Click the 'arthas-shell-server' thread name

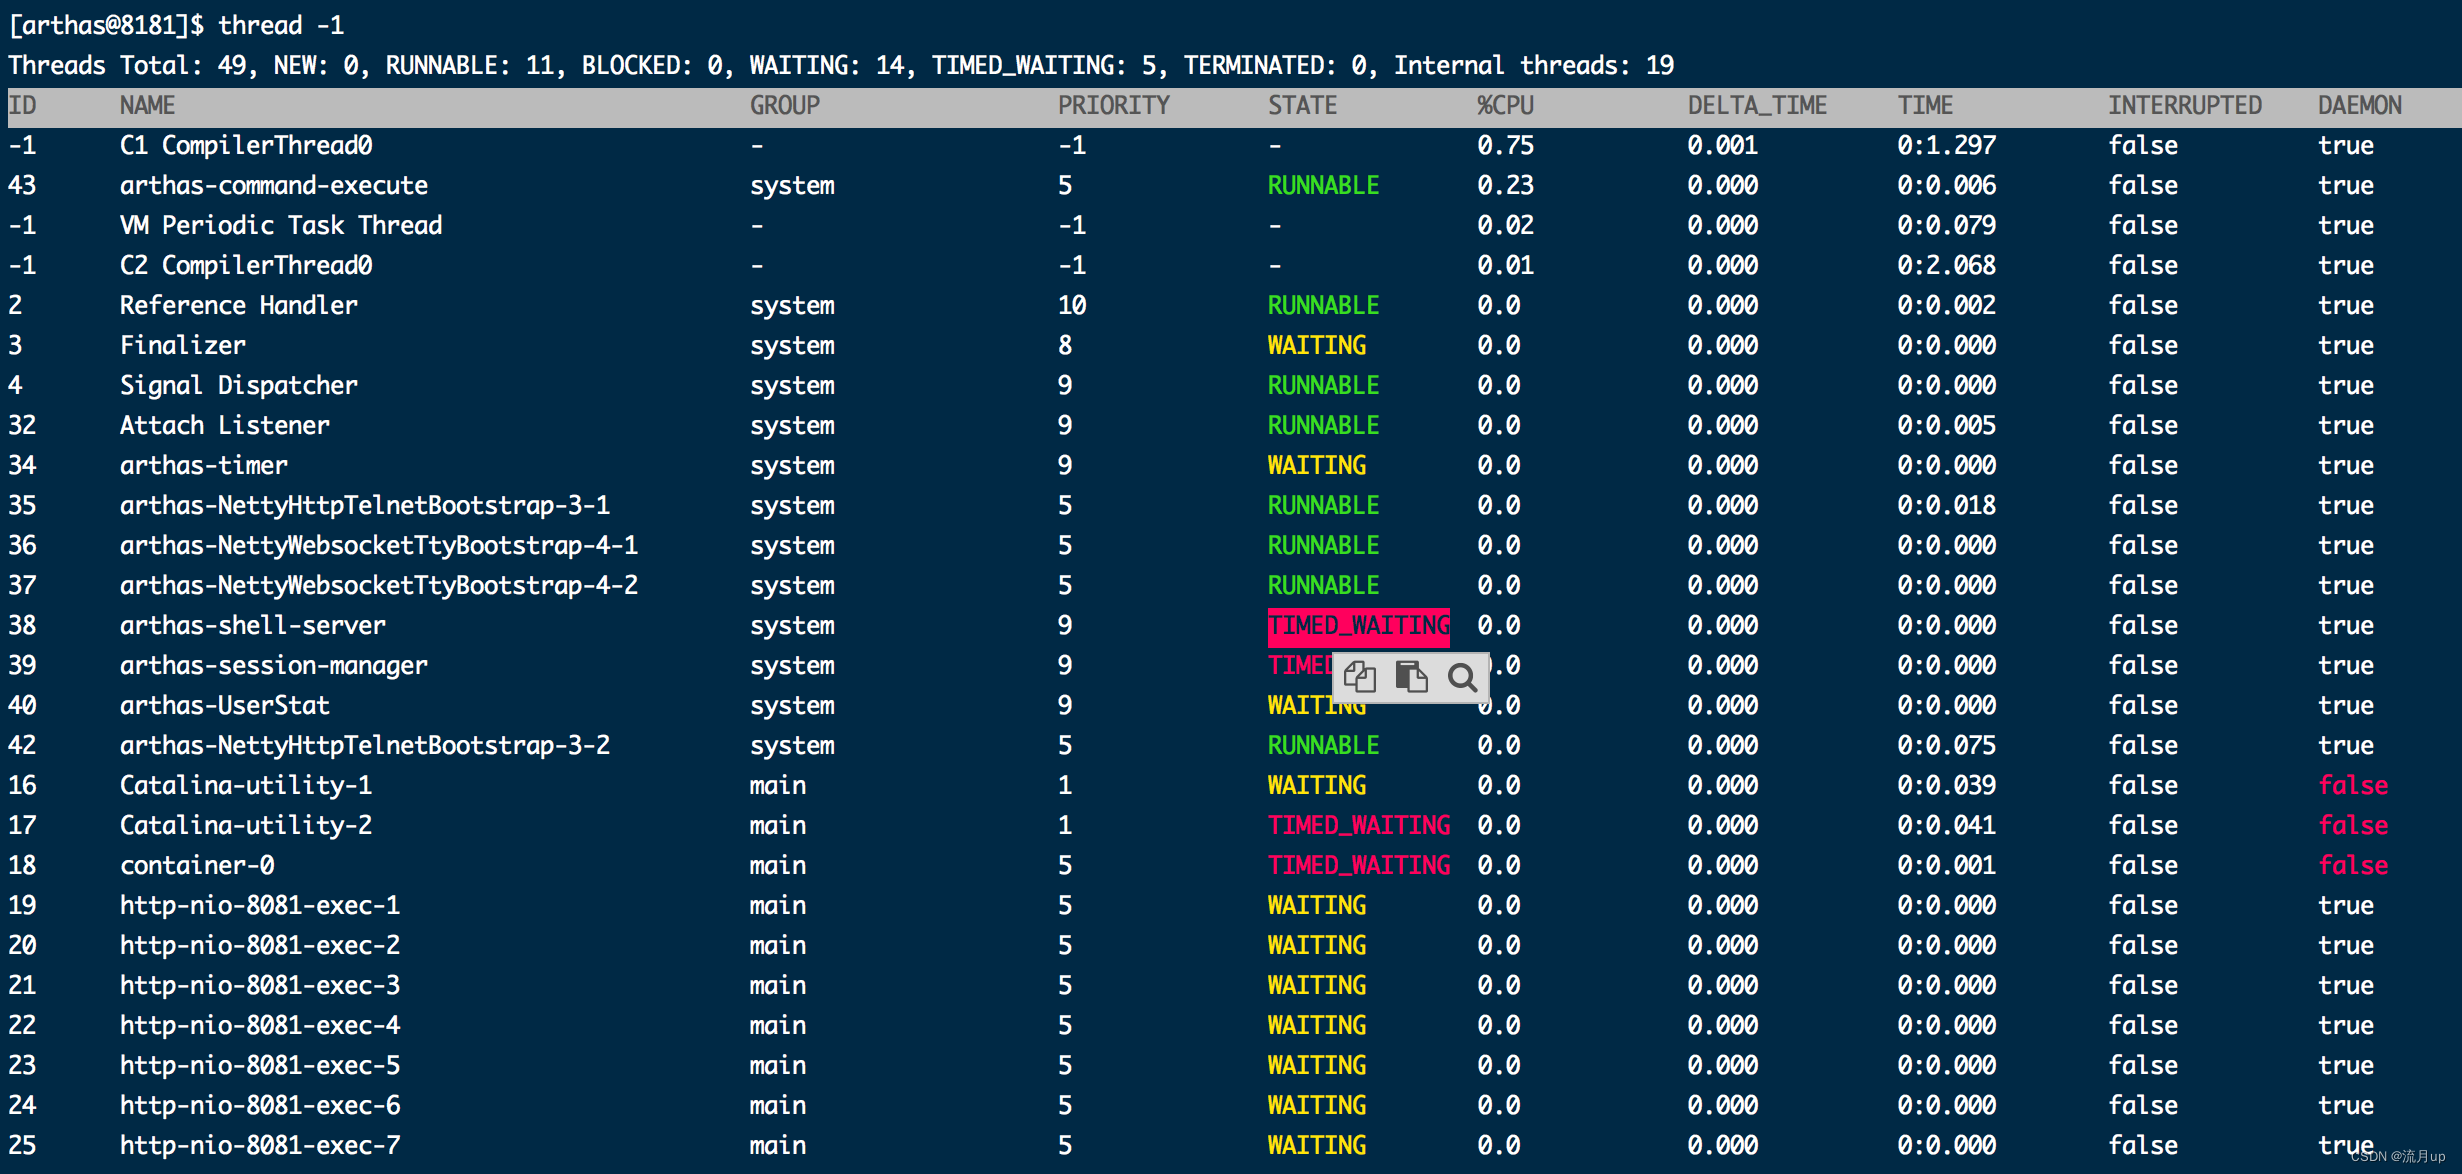click(x=253, y=626)
